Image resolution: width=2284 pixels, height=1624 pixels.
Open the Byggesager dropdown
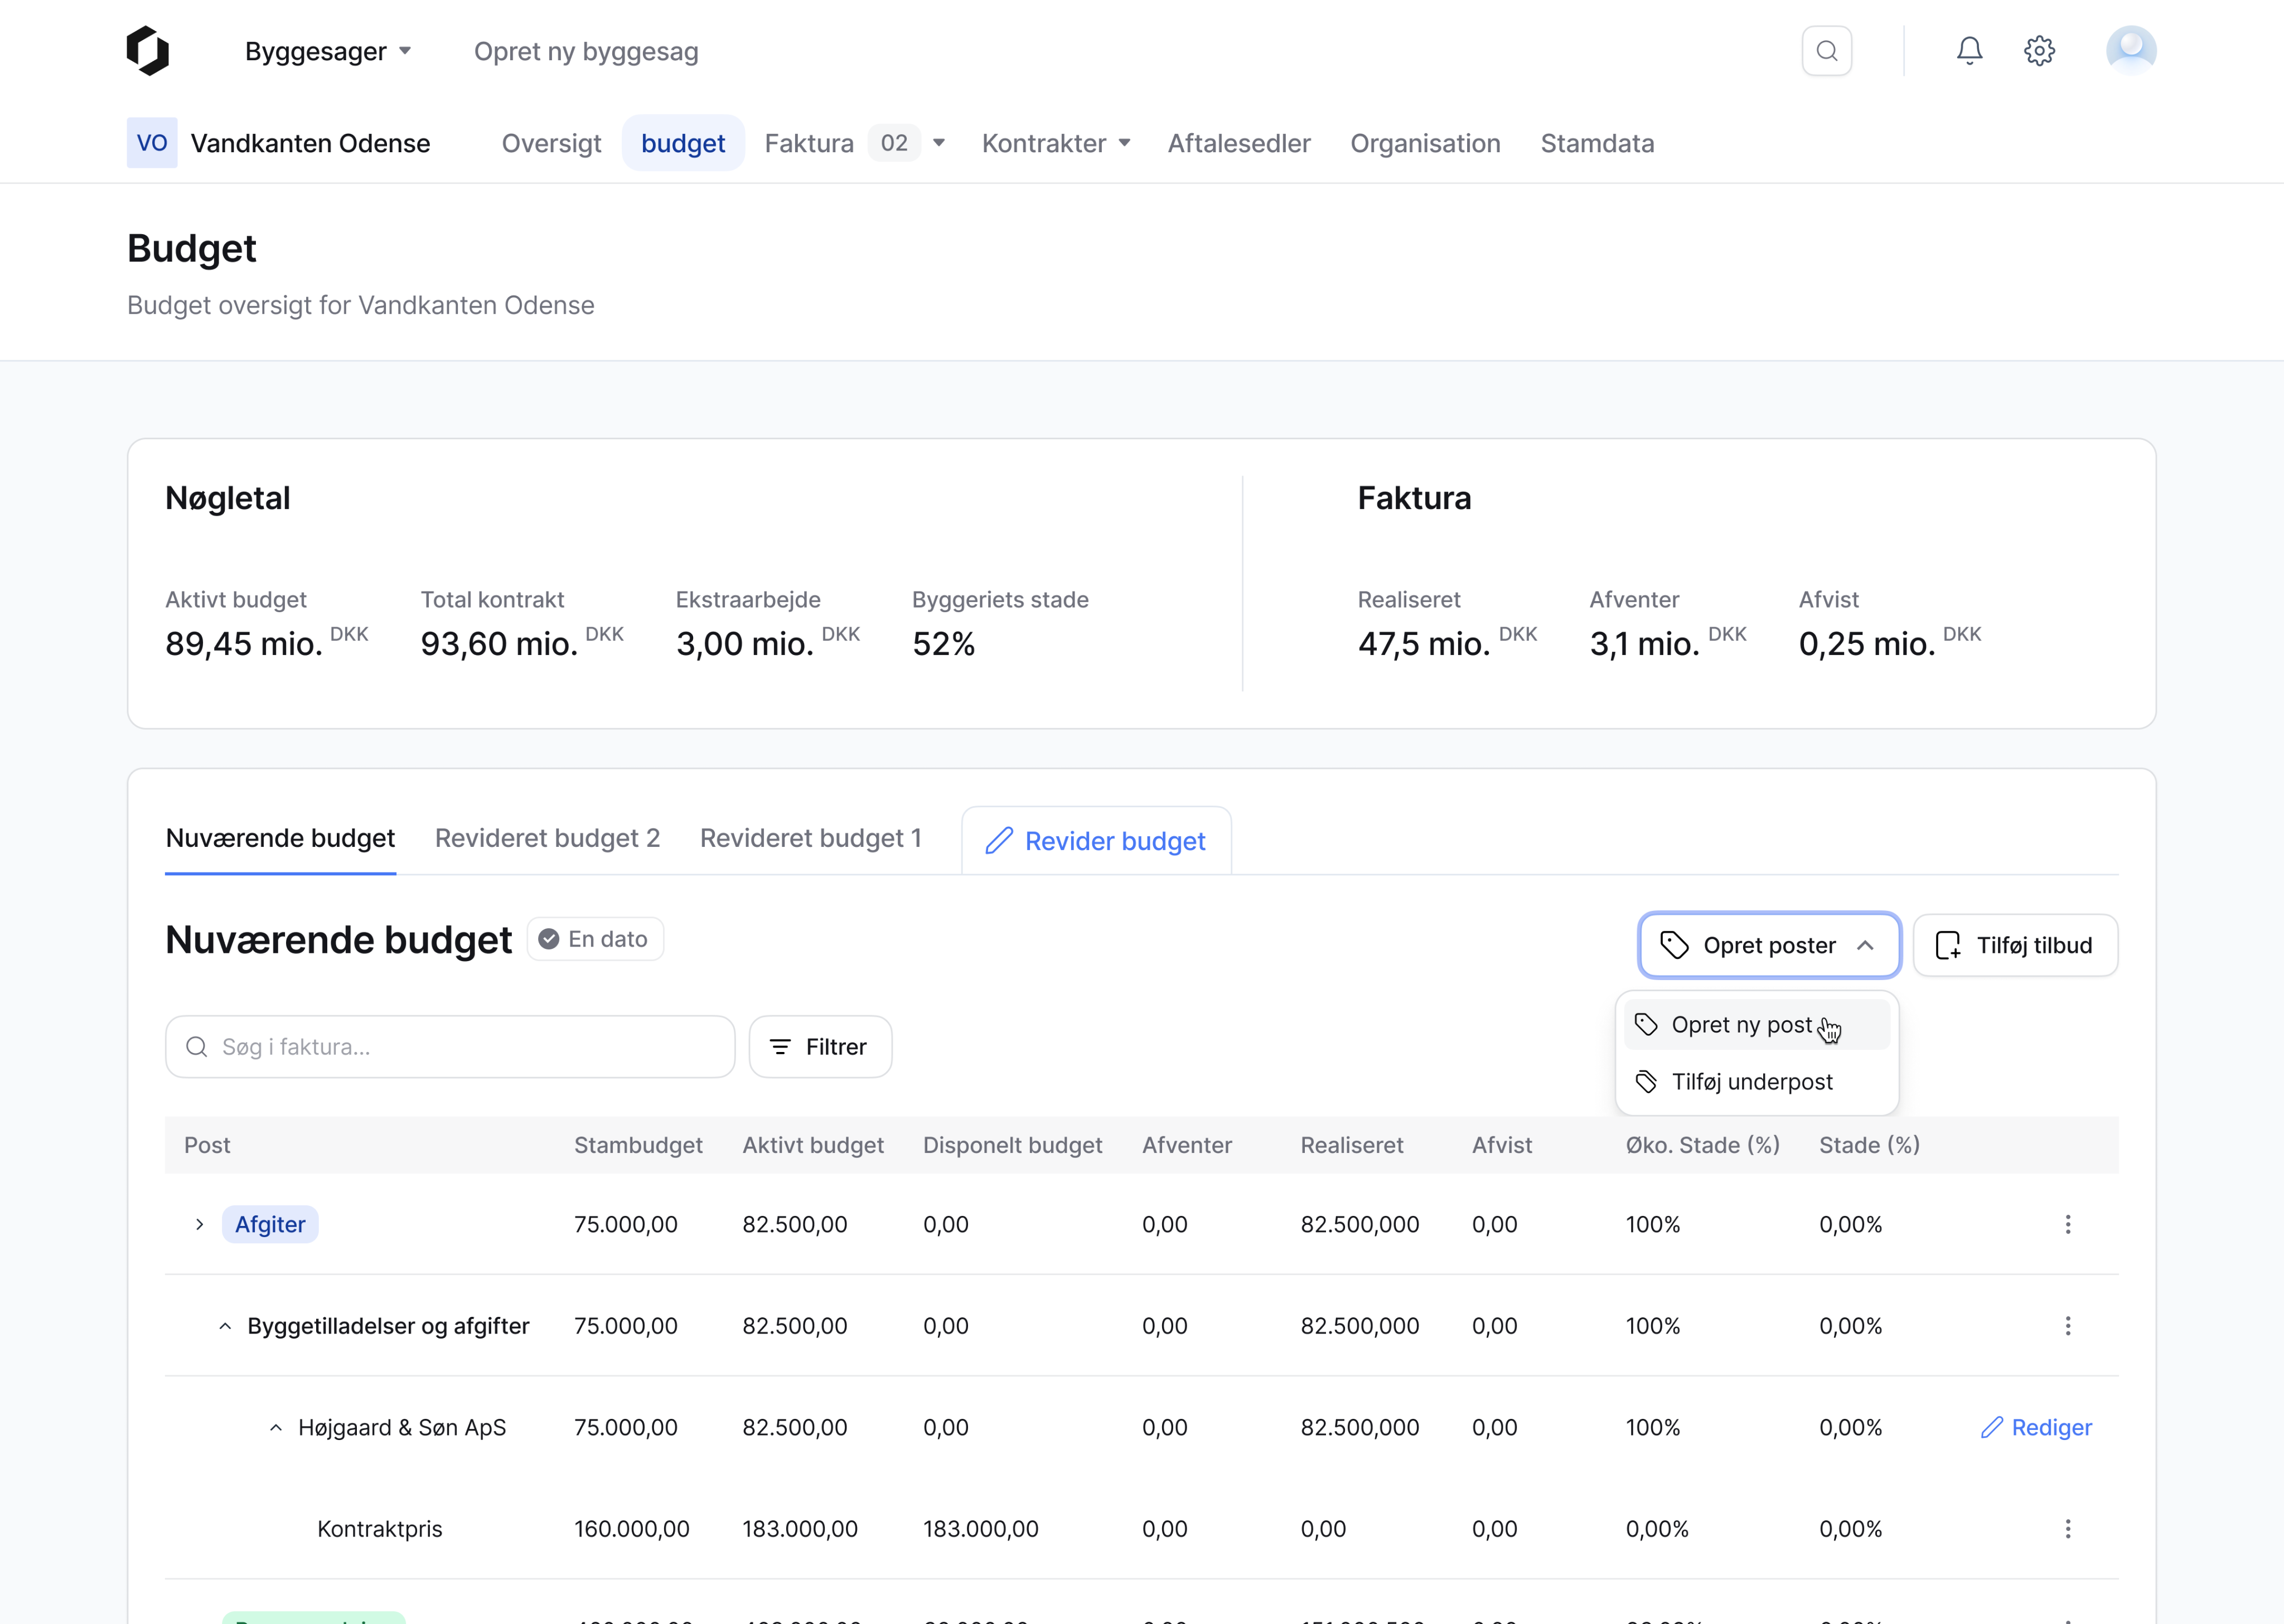[x=328, y=51]
